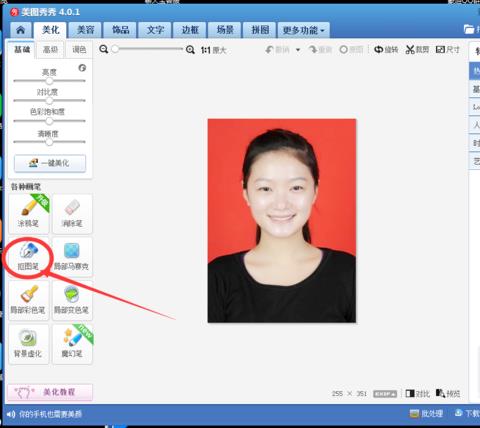Screen dimensions: 480x428
Task: Select the 局部变色笔 paint bucket tool
Action: coord(72,300)
